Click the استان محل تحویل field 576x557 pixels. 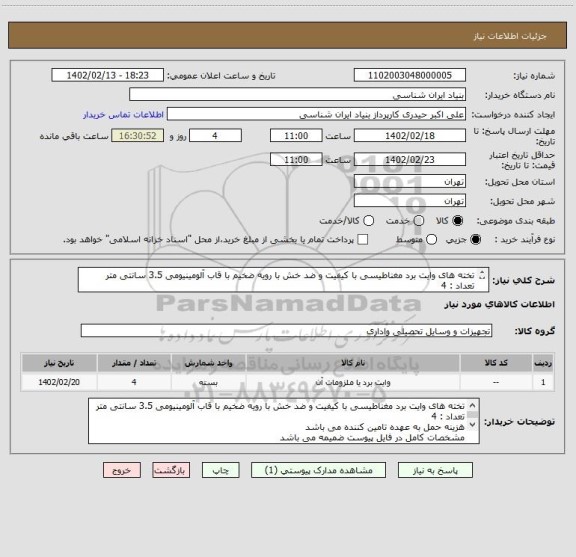point(410,182)
